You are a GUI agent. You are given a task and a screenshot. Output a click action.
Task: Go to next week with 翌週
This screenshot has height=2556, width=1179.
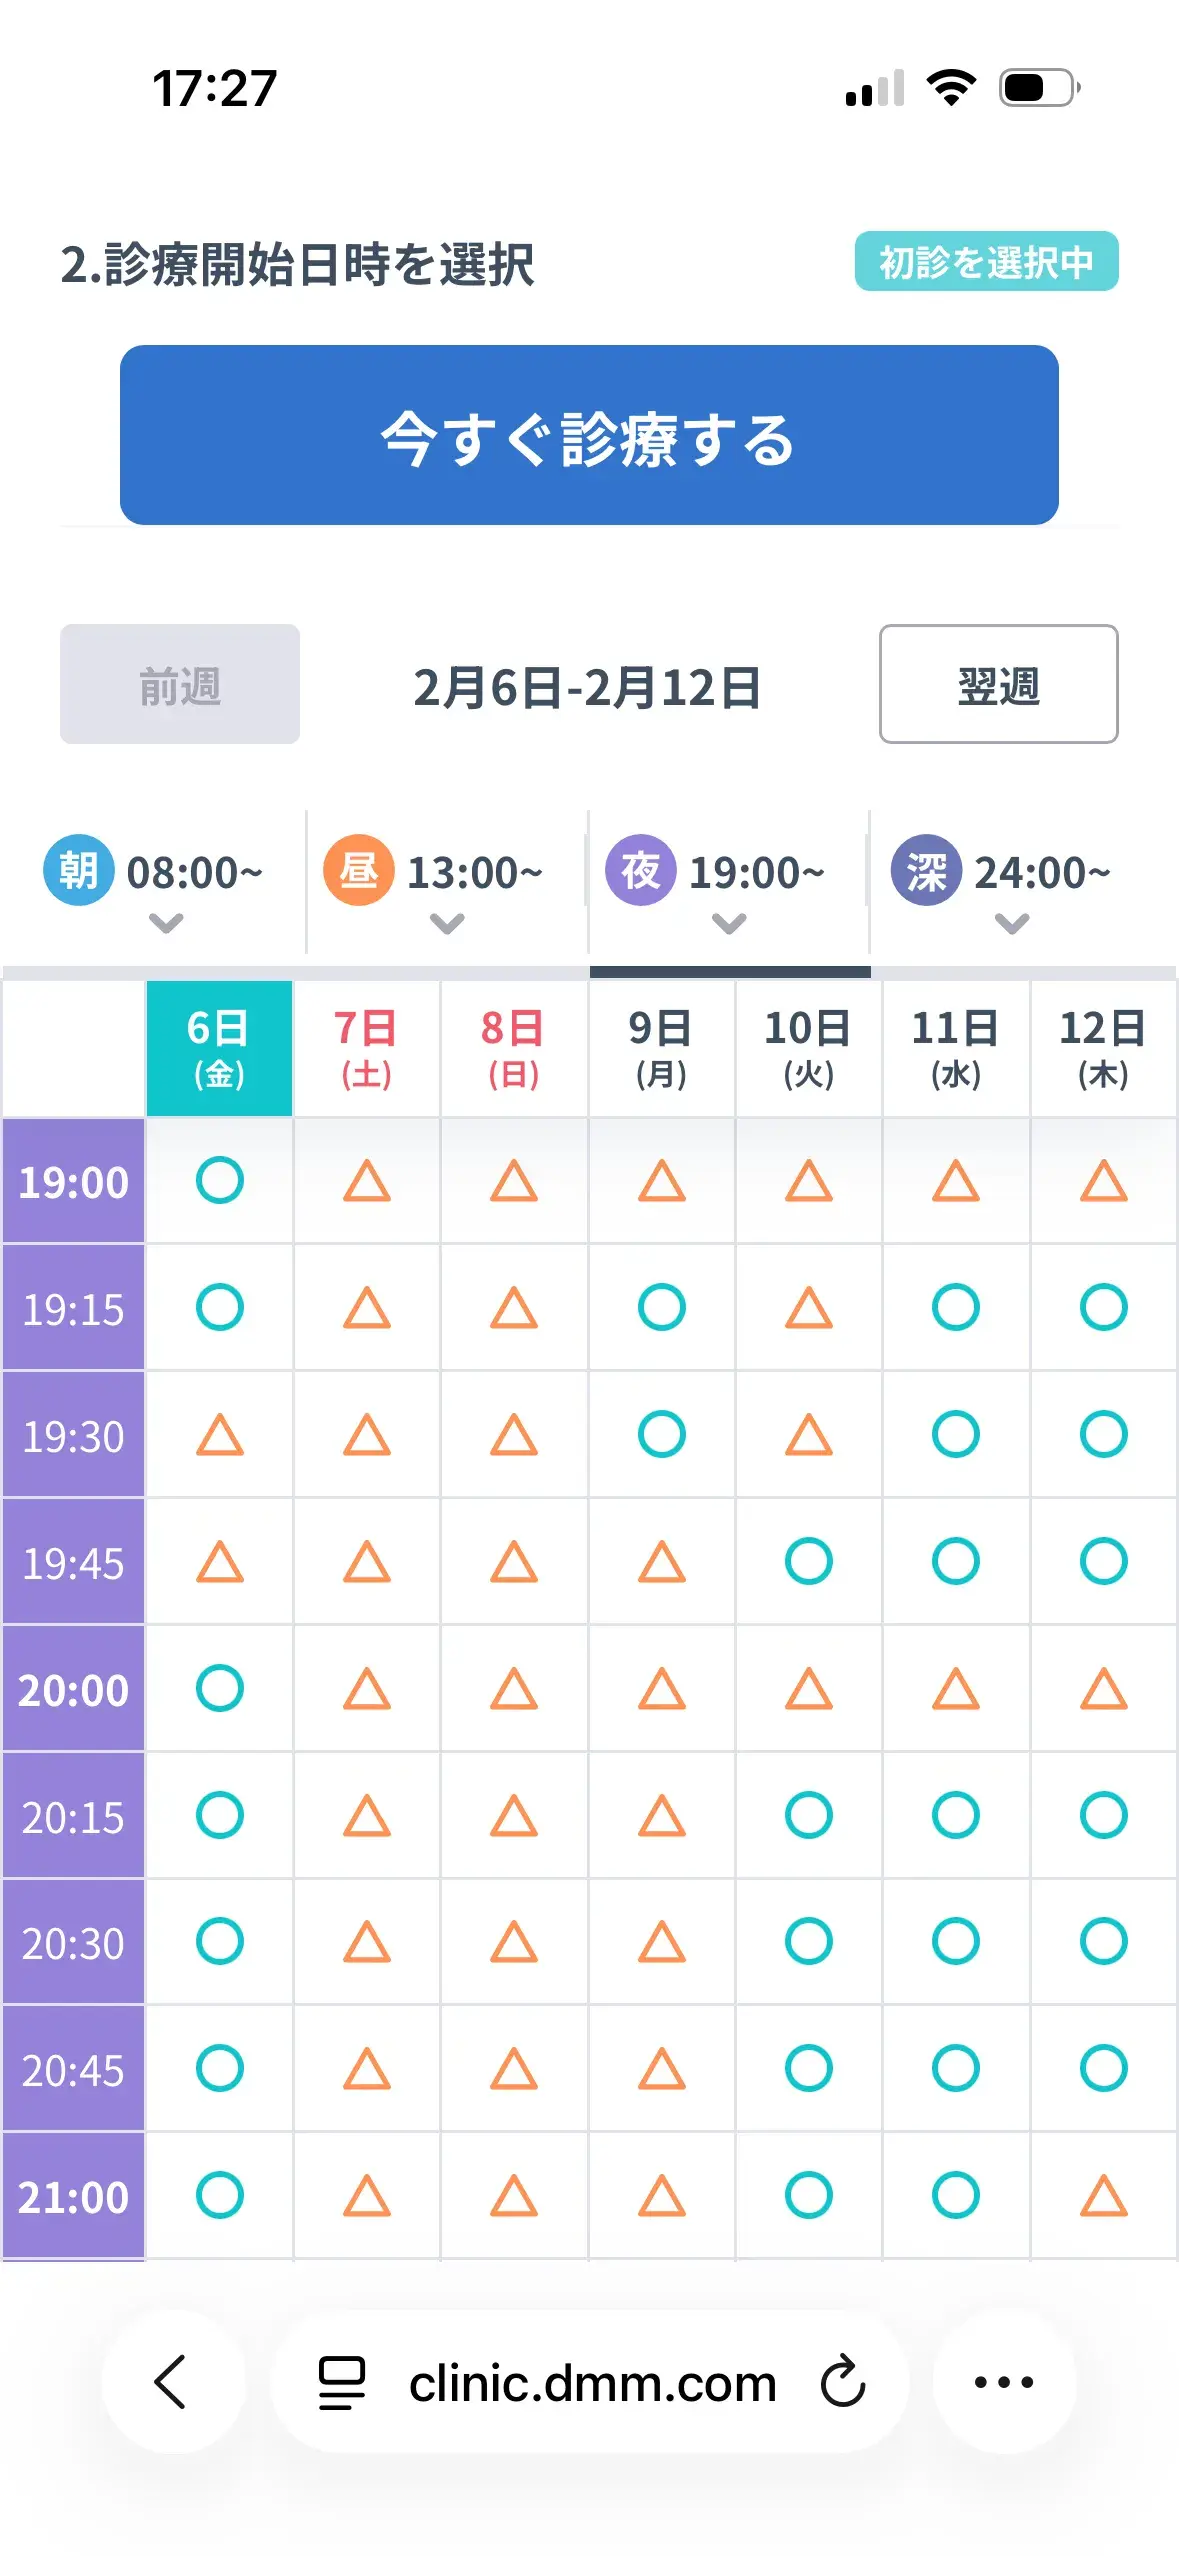(998, 684)
